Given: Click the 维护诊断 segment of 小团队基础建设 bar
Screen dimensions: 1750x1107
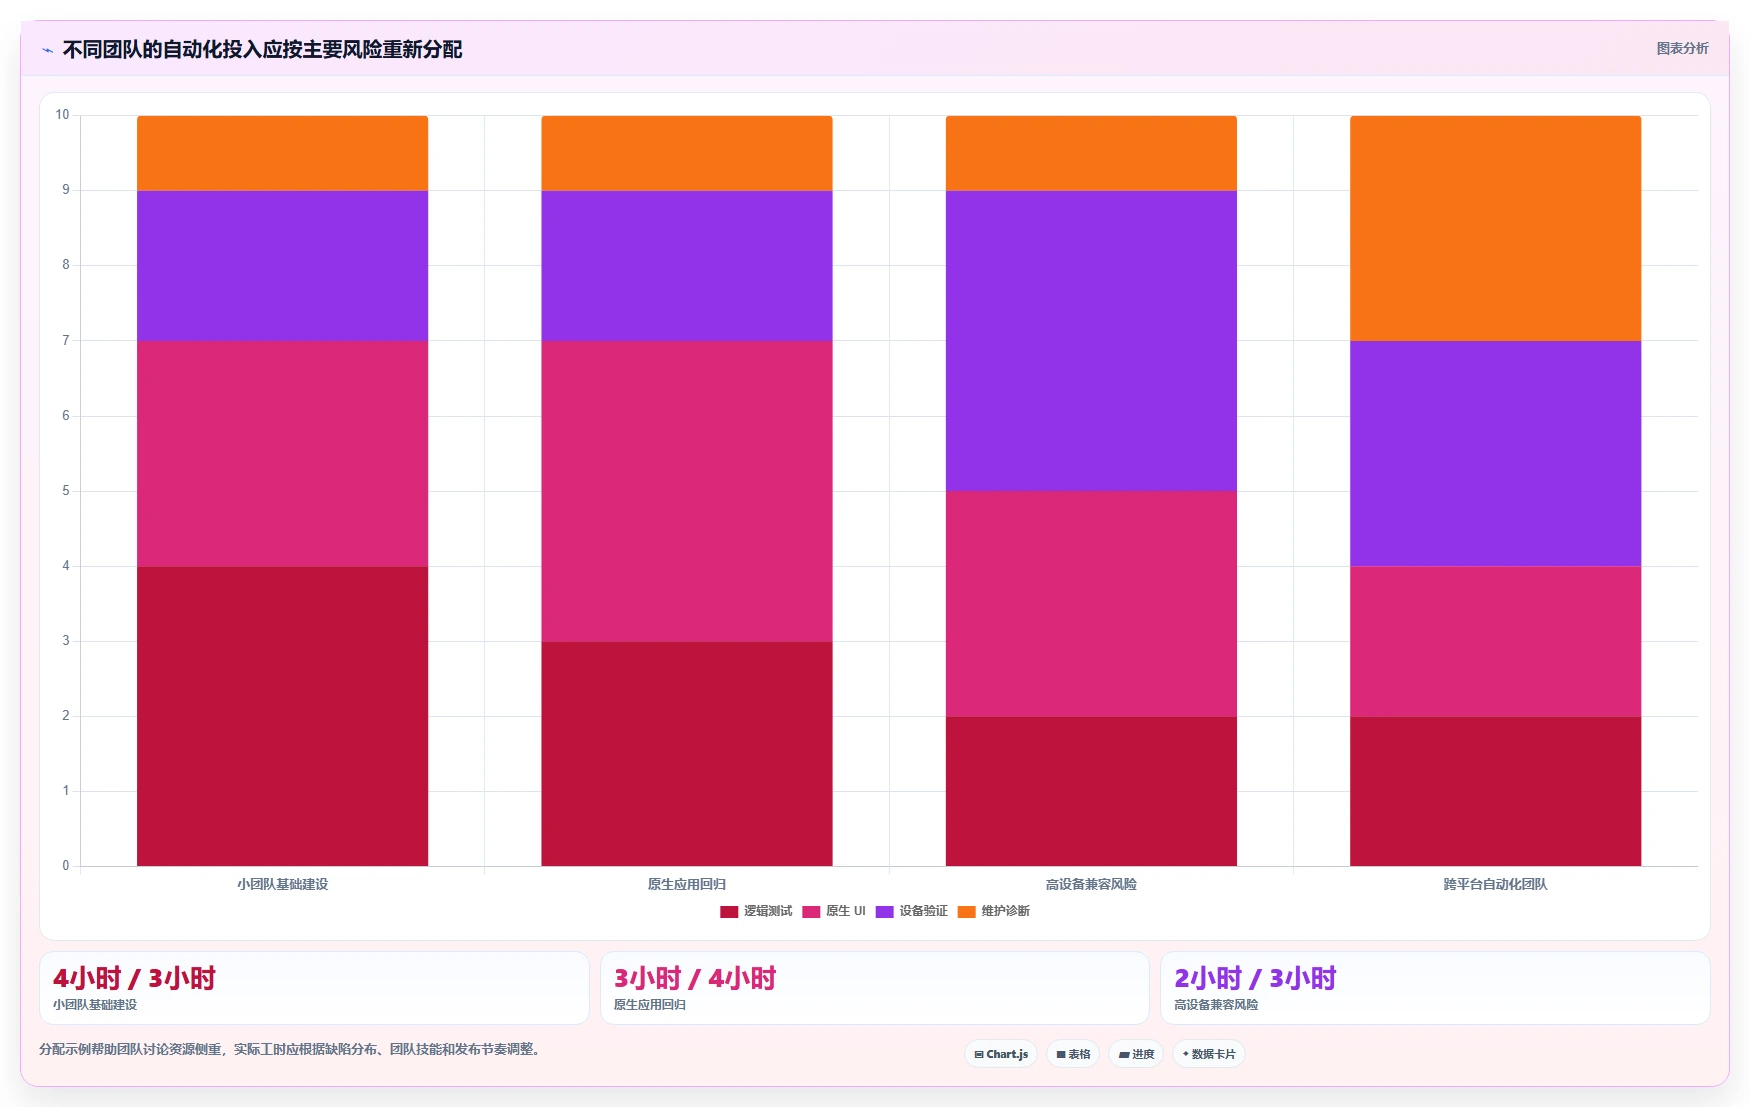Looking at the screenshot, I should coord(282,153).
